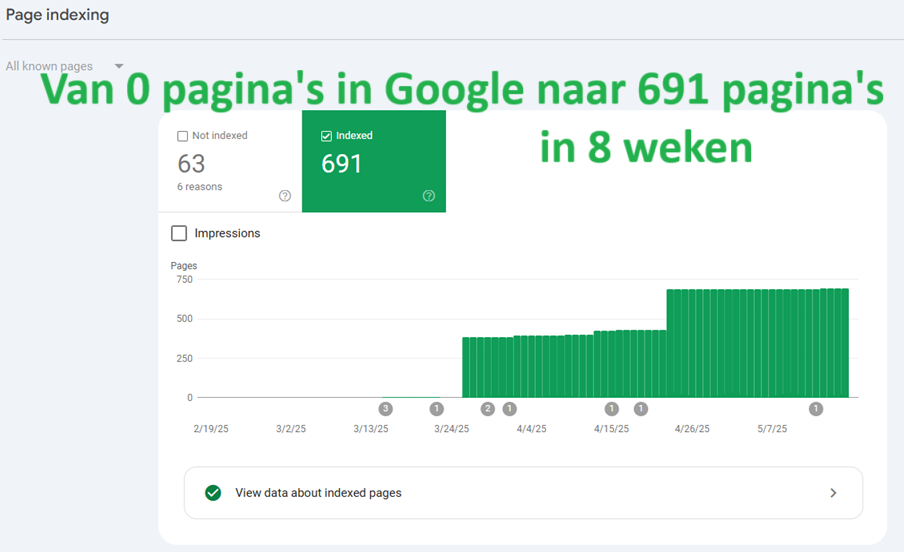Click help icon in Not indexed card
Screen dimensions: 904x552
click(x=285, y=196)
